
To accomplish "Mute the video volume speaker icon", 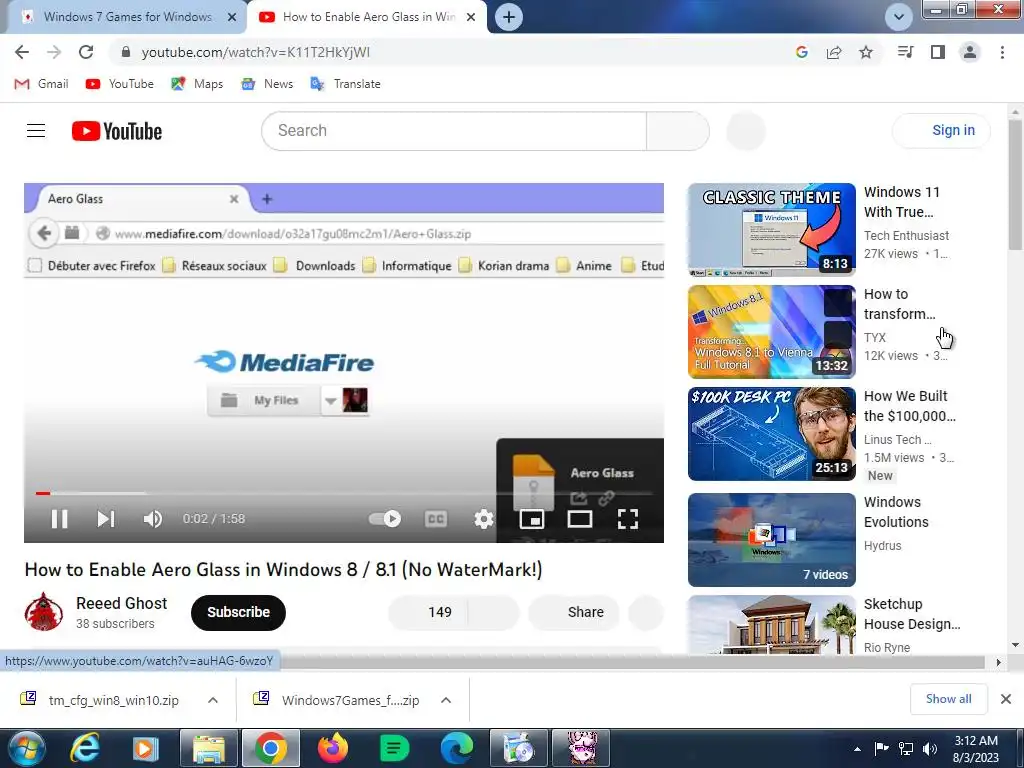I will pos(153,519).
